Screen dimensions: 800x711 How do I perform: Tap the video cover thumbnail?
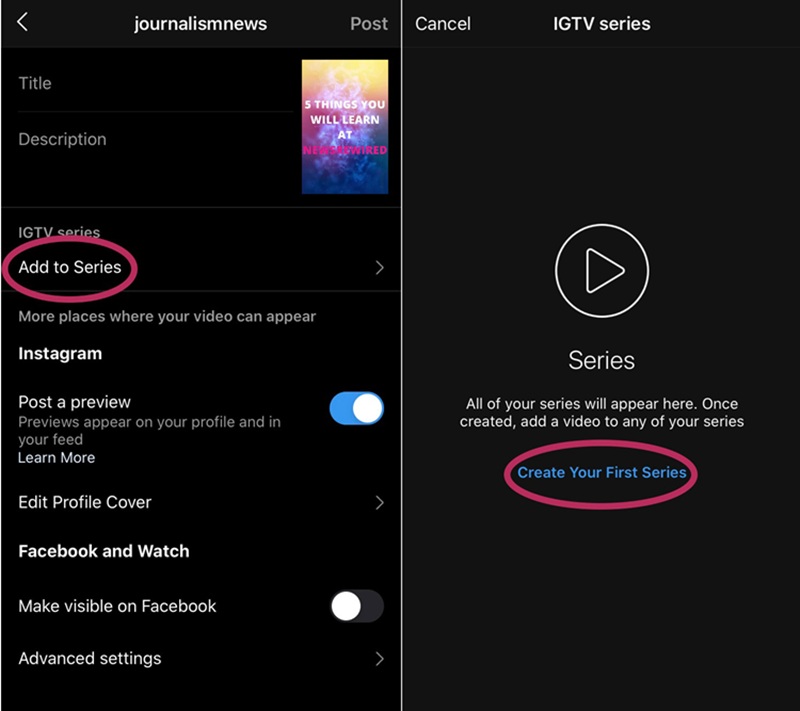click(345, 127)
